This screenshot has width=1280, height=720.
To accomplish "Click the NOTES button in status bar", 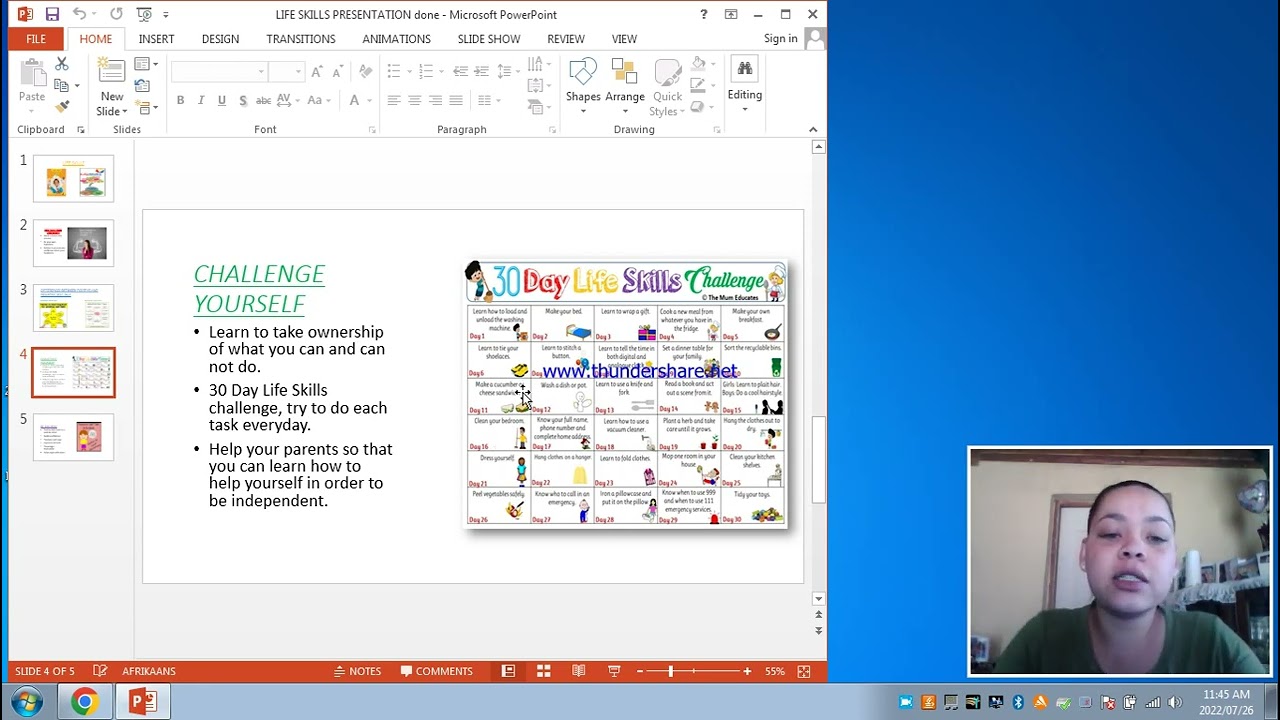I will pyautogui.click(x=357, y=671).
